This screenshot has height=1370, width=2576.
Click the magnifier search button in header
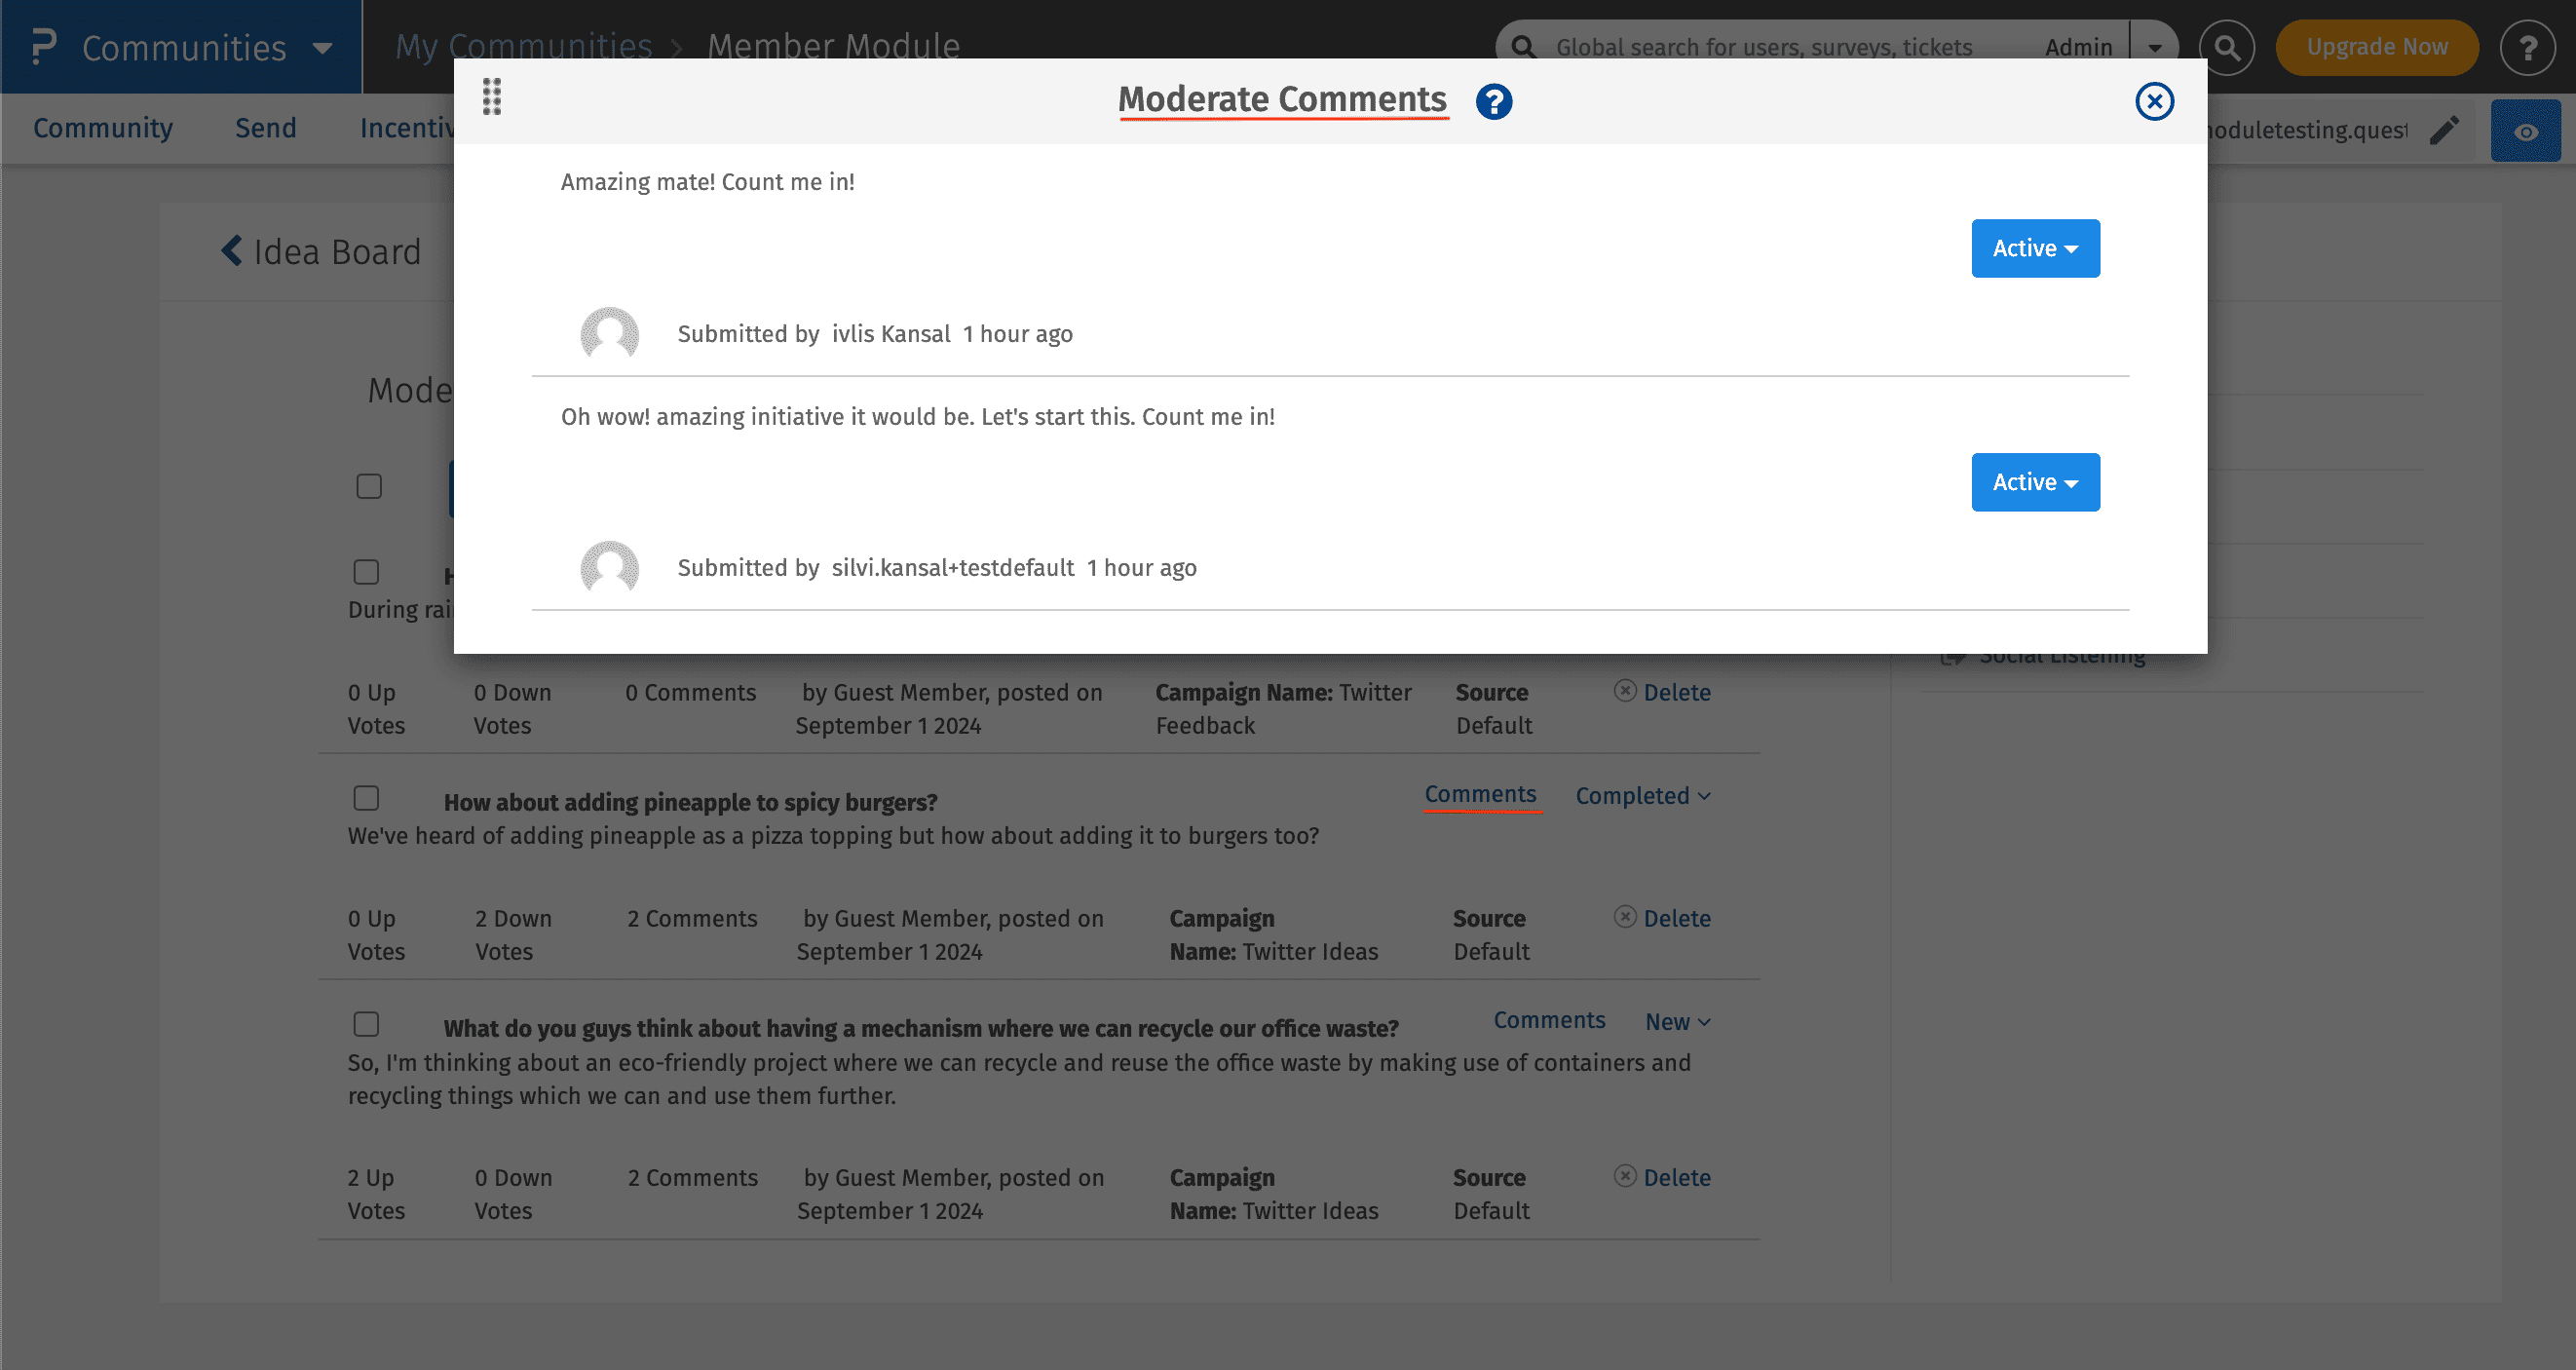coord(2227,47)
